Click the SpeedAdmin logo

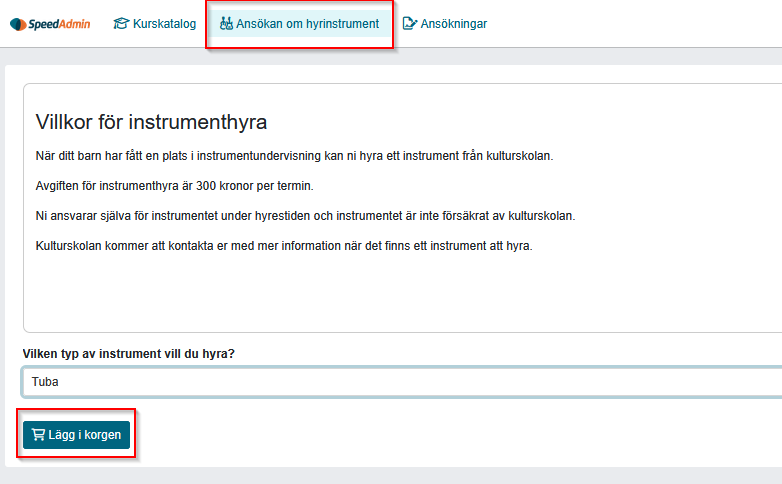50,24
